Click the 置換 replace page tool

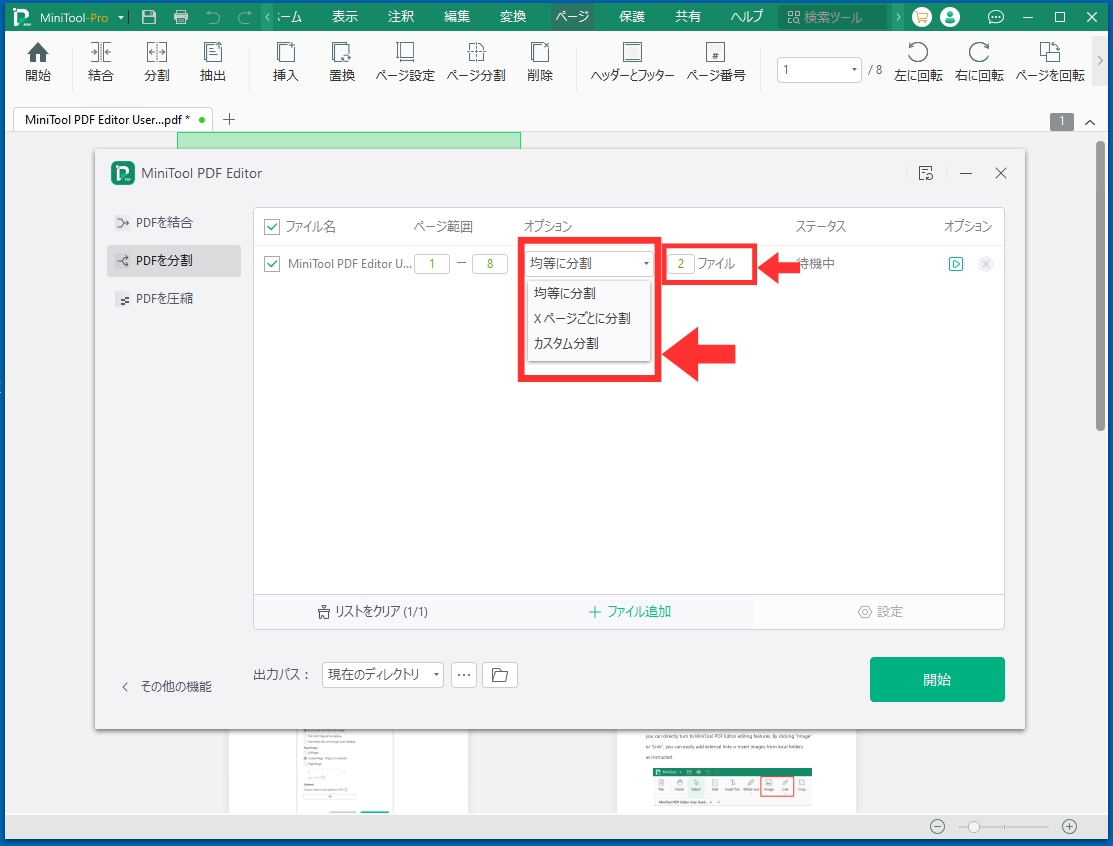point(341,62)
